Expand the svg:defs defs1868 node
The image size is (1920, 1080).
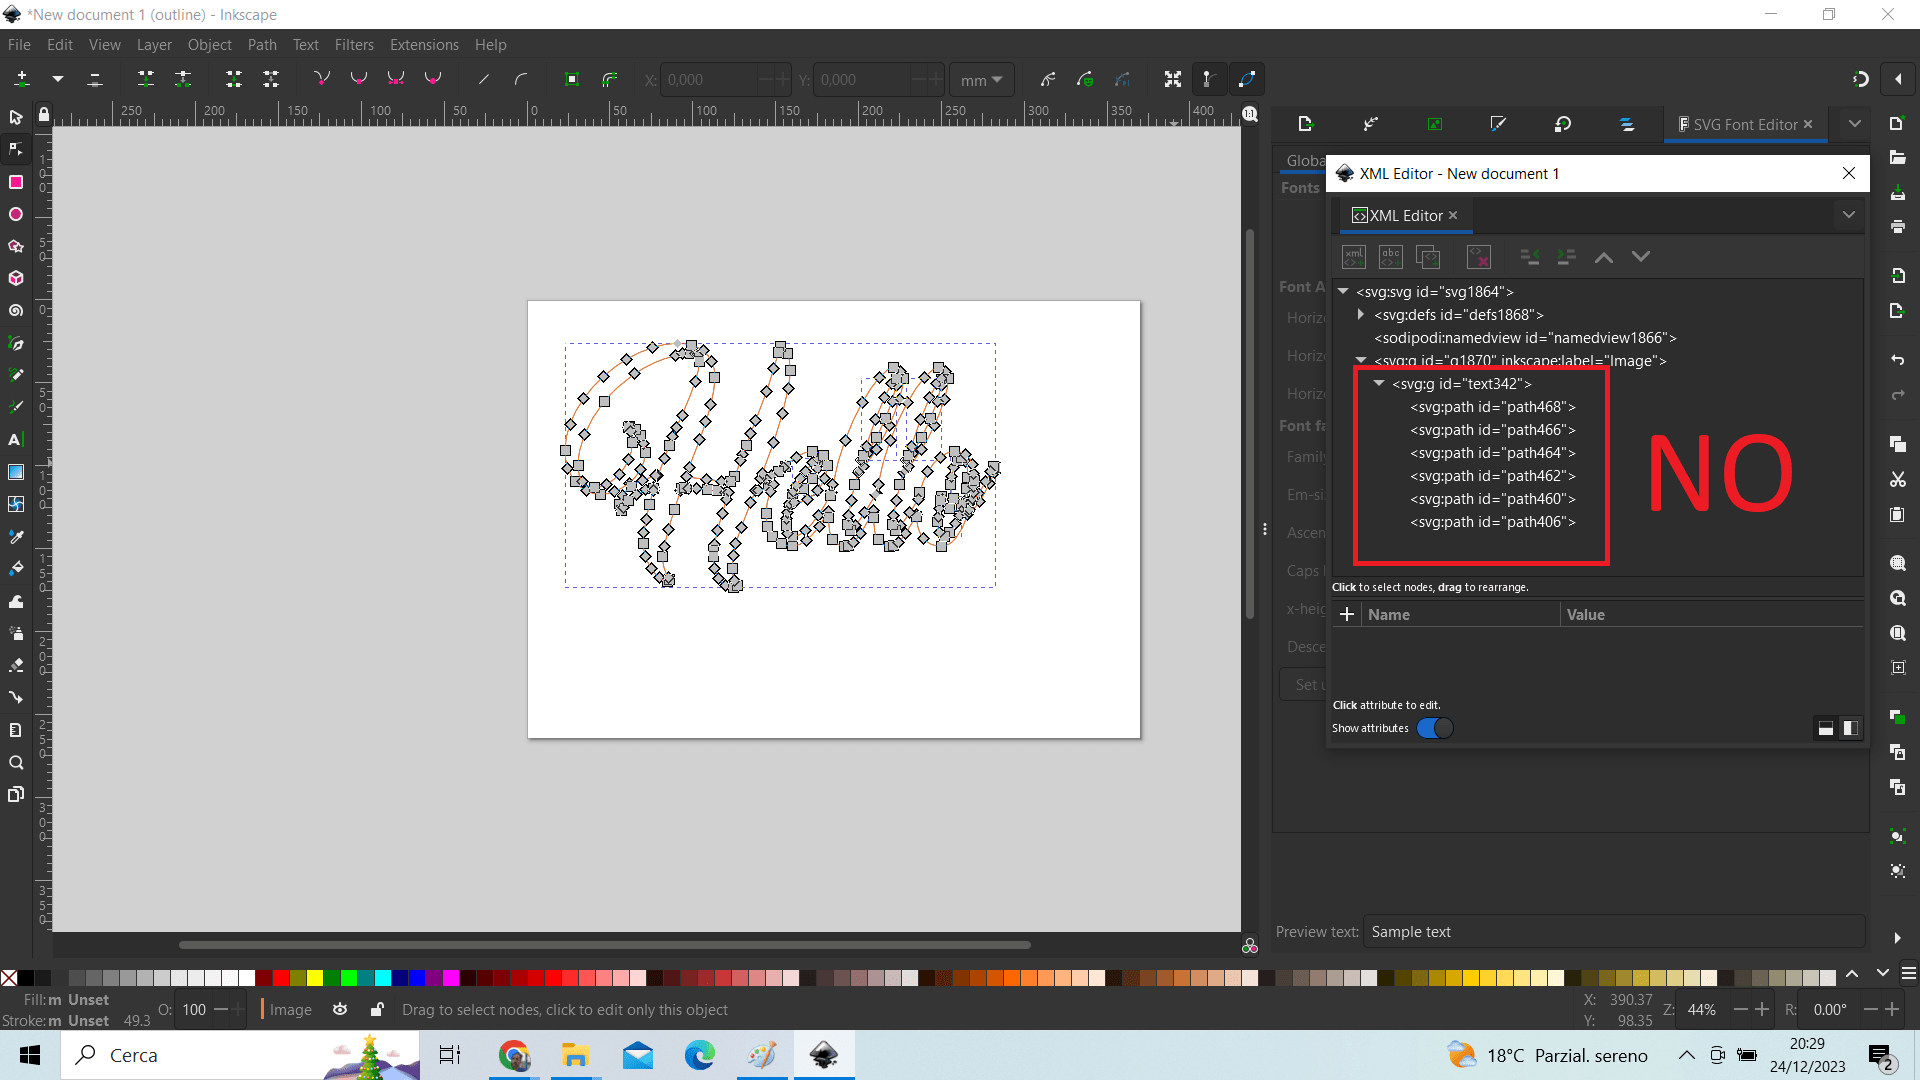click(1361, 315)
